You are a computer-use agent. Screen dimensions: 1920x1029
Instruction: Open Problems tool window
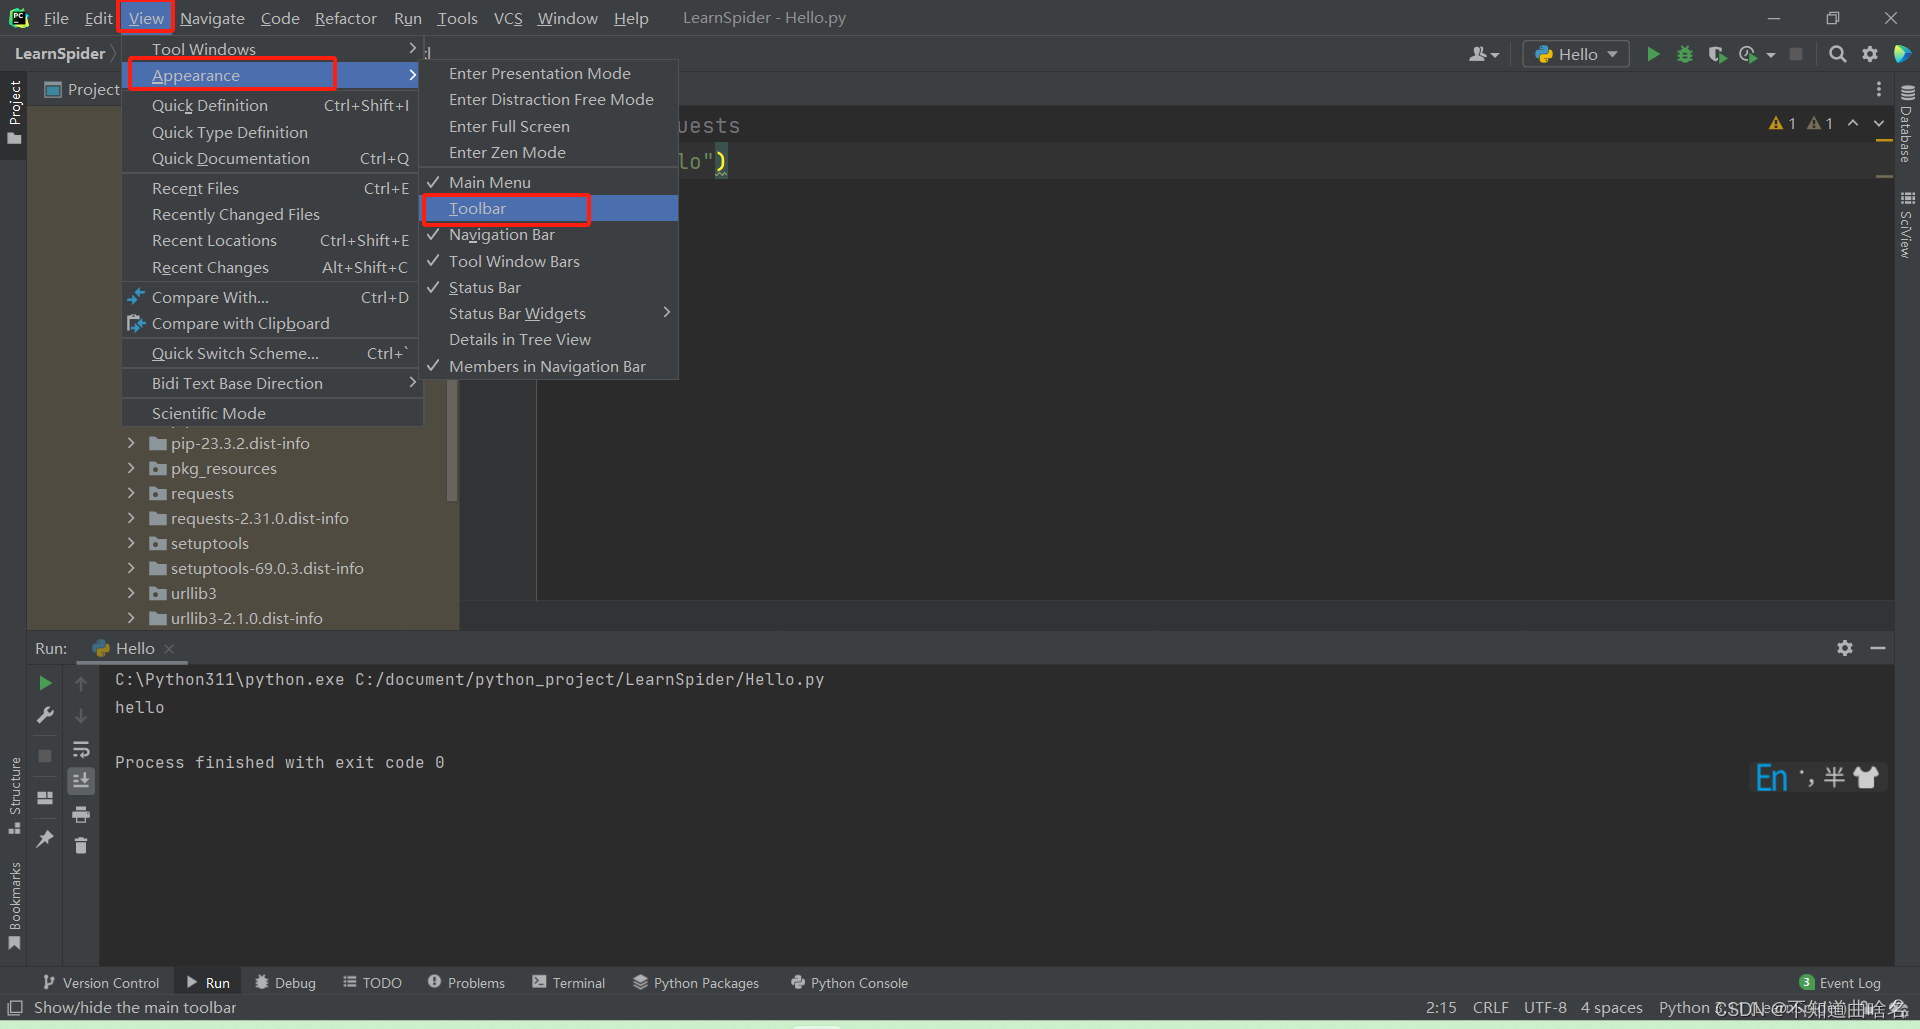click(x=466, y=983)
